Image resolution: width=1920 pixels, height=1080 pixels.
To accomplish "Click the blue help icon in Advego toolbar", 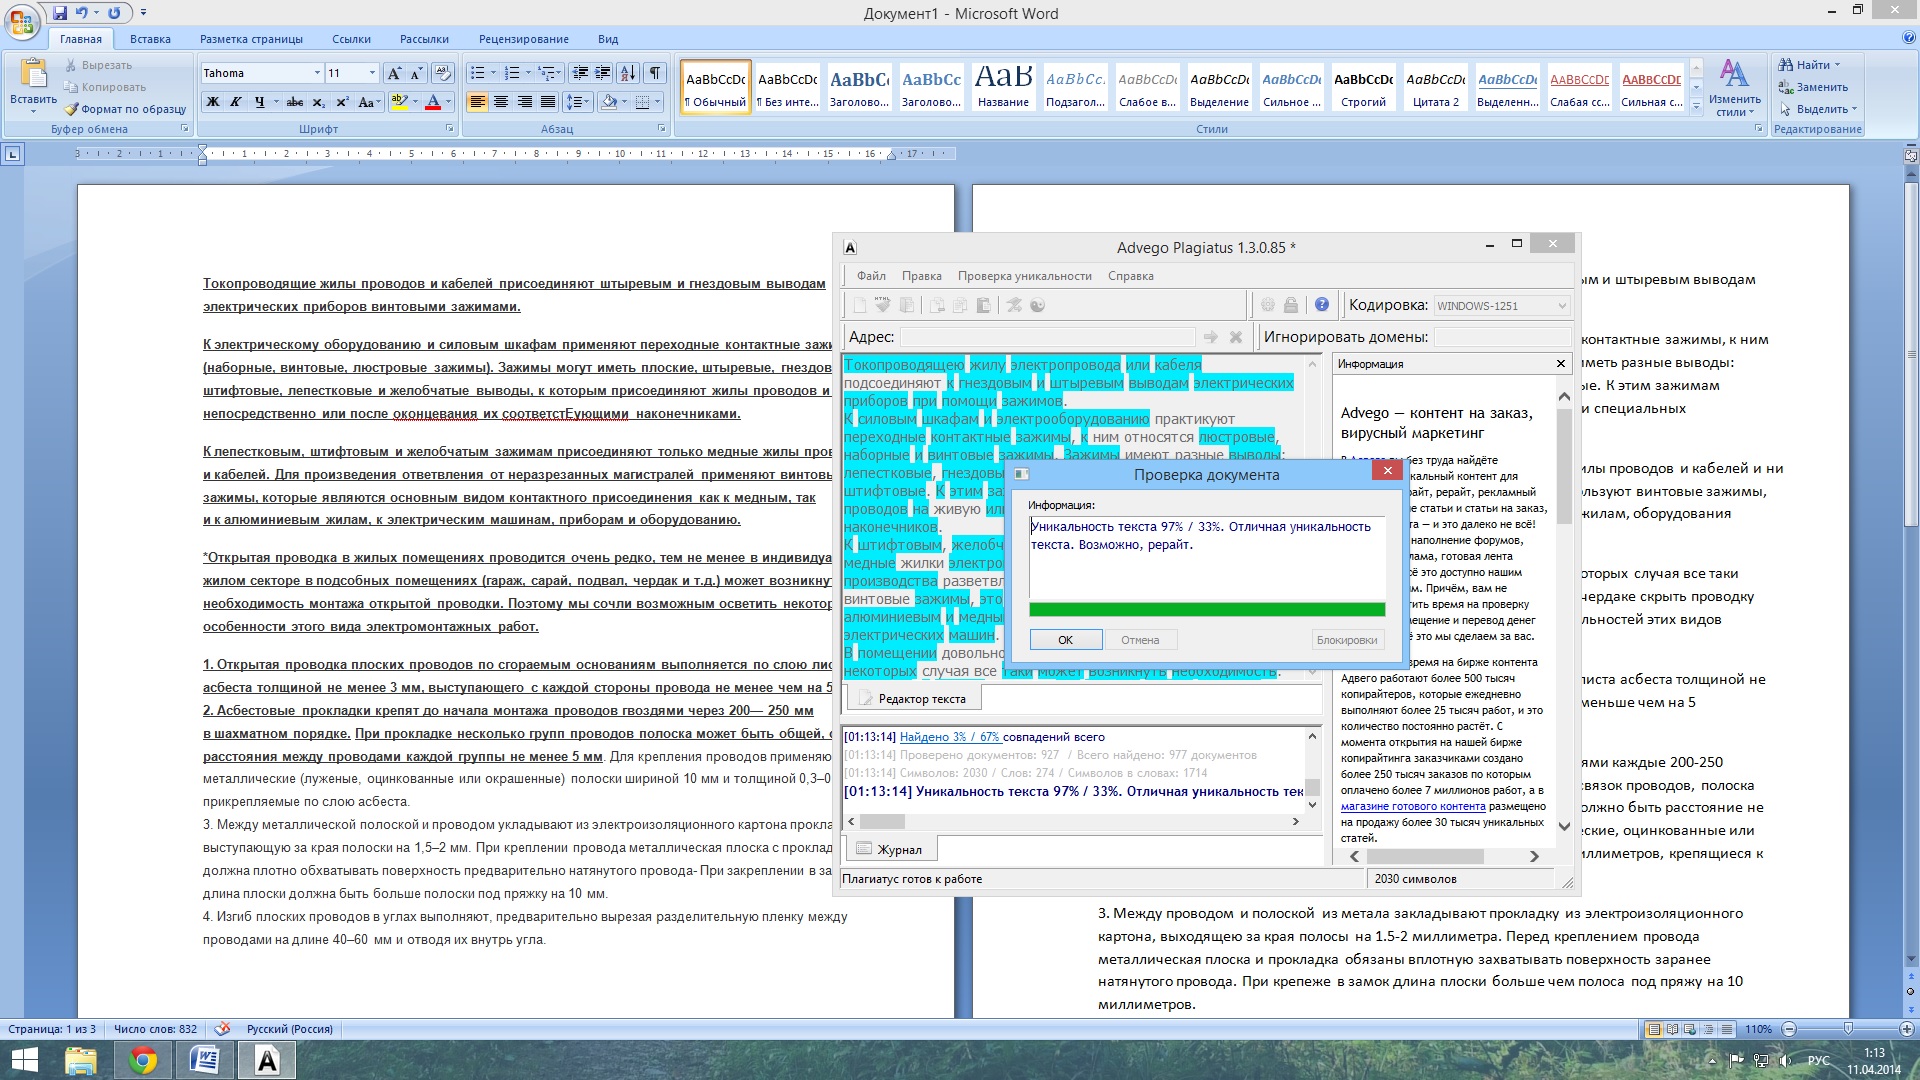I will pos(1321,305).
